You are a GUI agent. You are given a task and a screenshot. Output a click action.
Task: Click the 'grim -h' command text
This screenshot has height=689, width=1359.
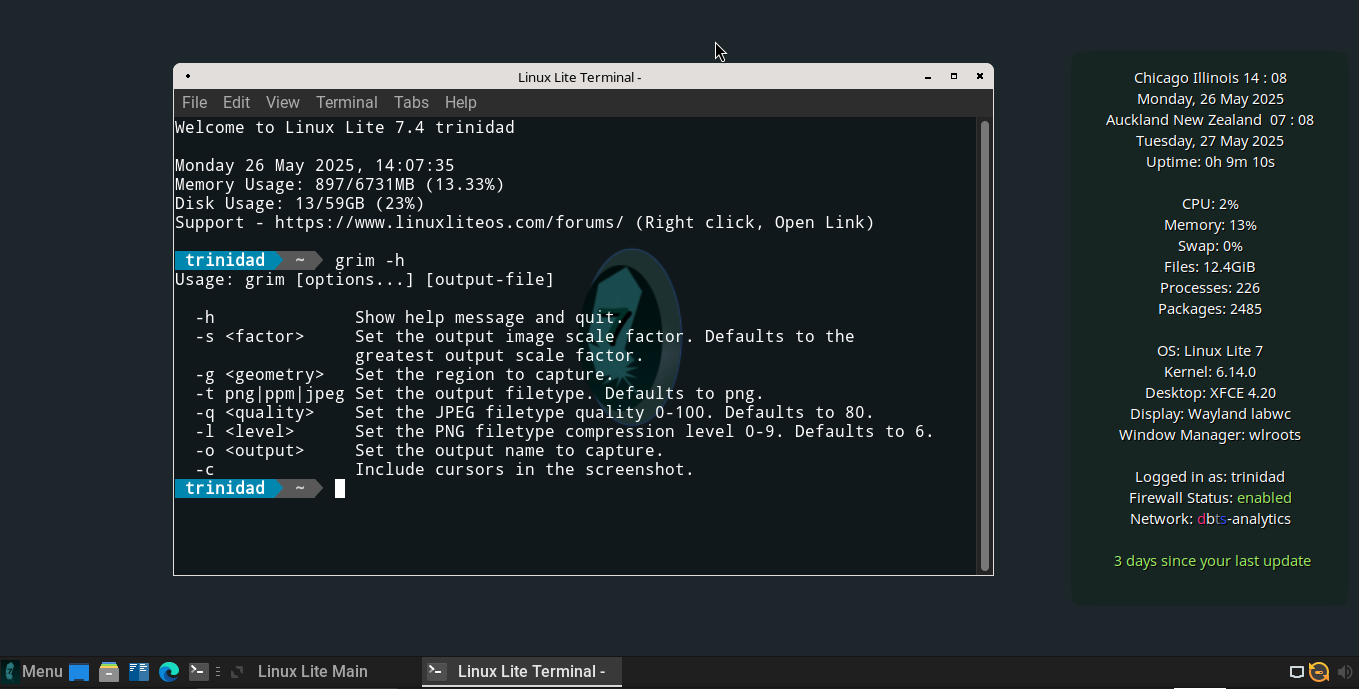370,261
